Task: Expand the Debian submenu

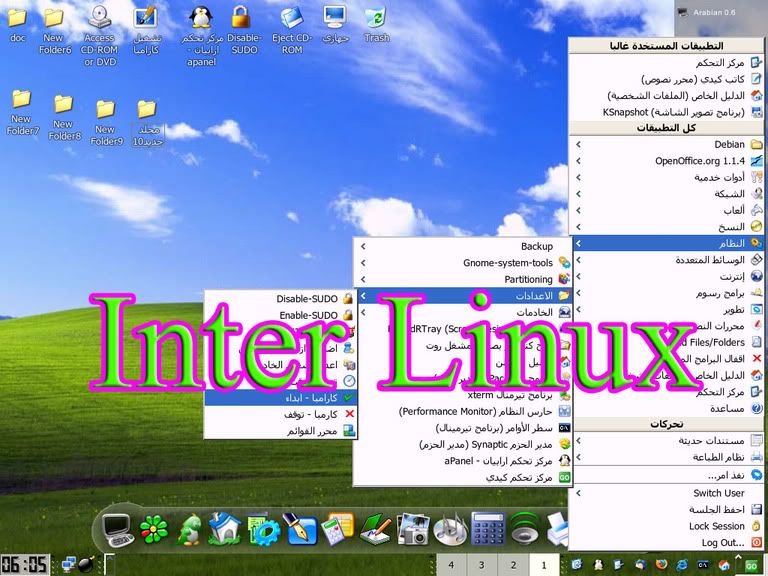Action: coord(668,144)
